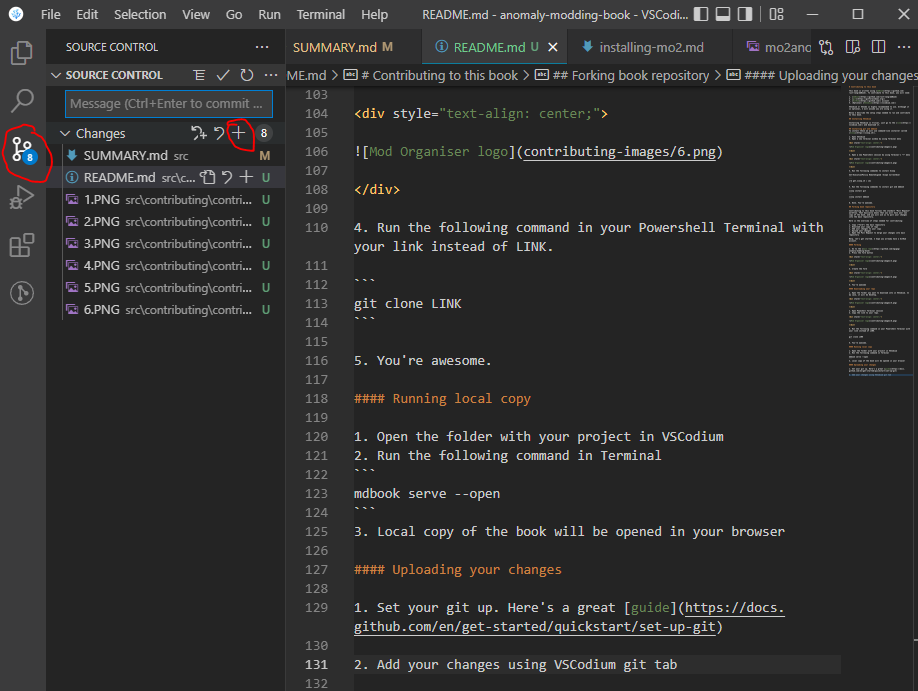
Task: Select README.md in changes list
Action: coord(166,177)
